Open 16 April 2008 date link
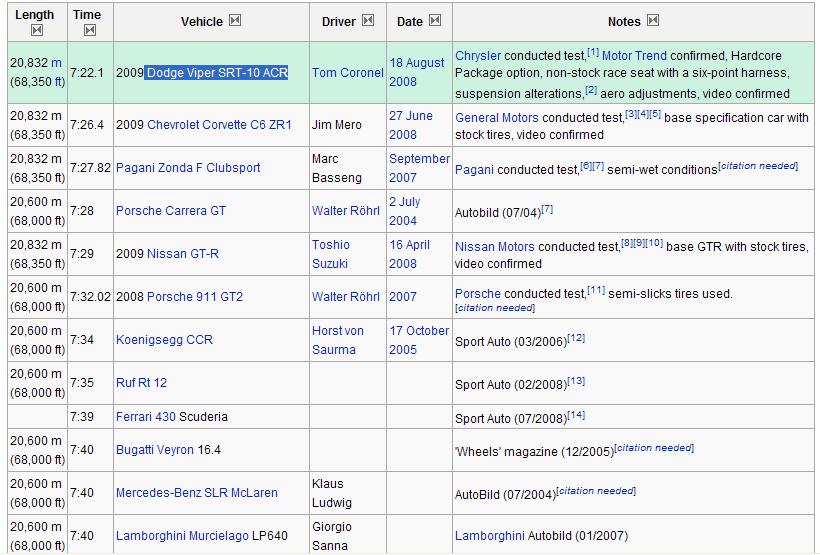Screen dimensions: 820x555 click(409, 254)
